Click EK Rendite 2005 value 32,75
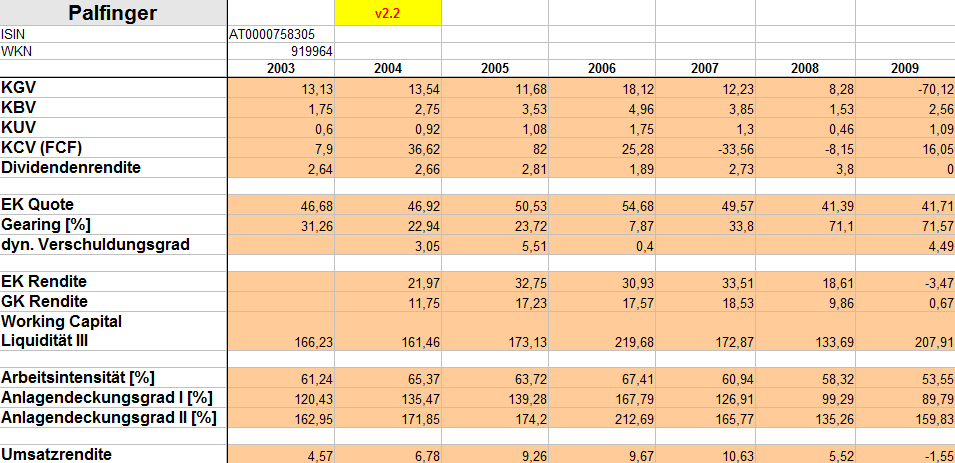The image size is (955, 463). [x=495, y=283]
